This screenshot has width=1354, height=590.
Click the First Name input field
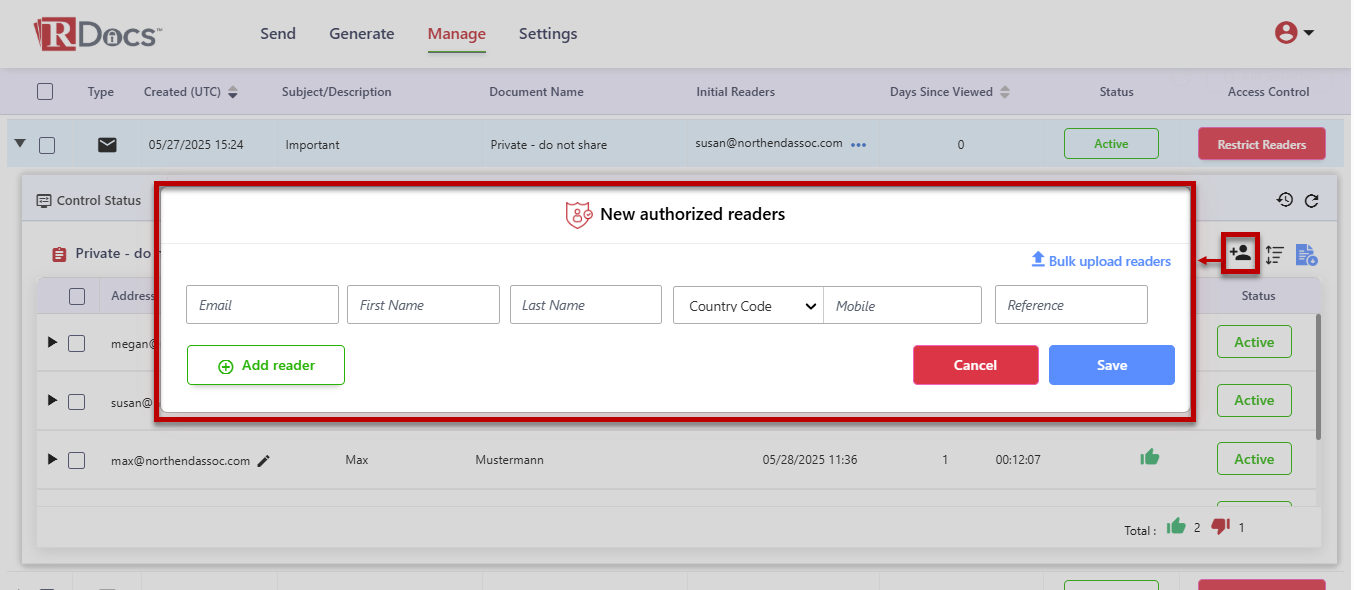coord(423,305)
